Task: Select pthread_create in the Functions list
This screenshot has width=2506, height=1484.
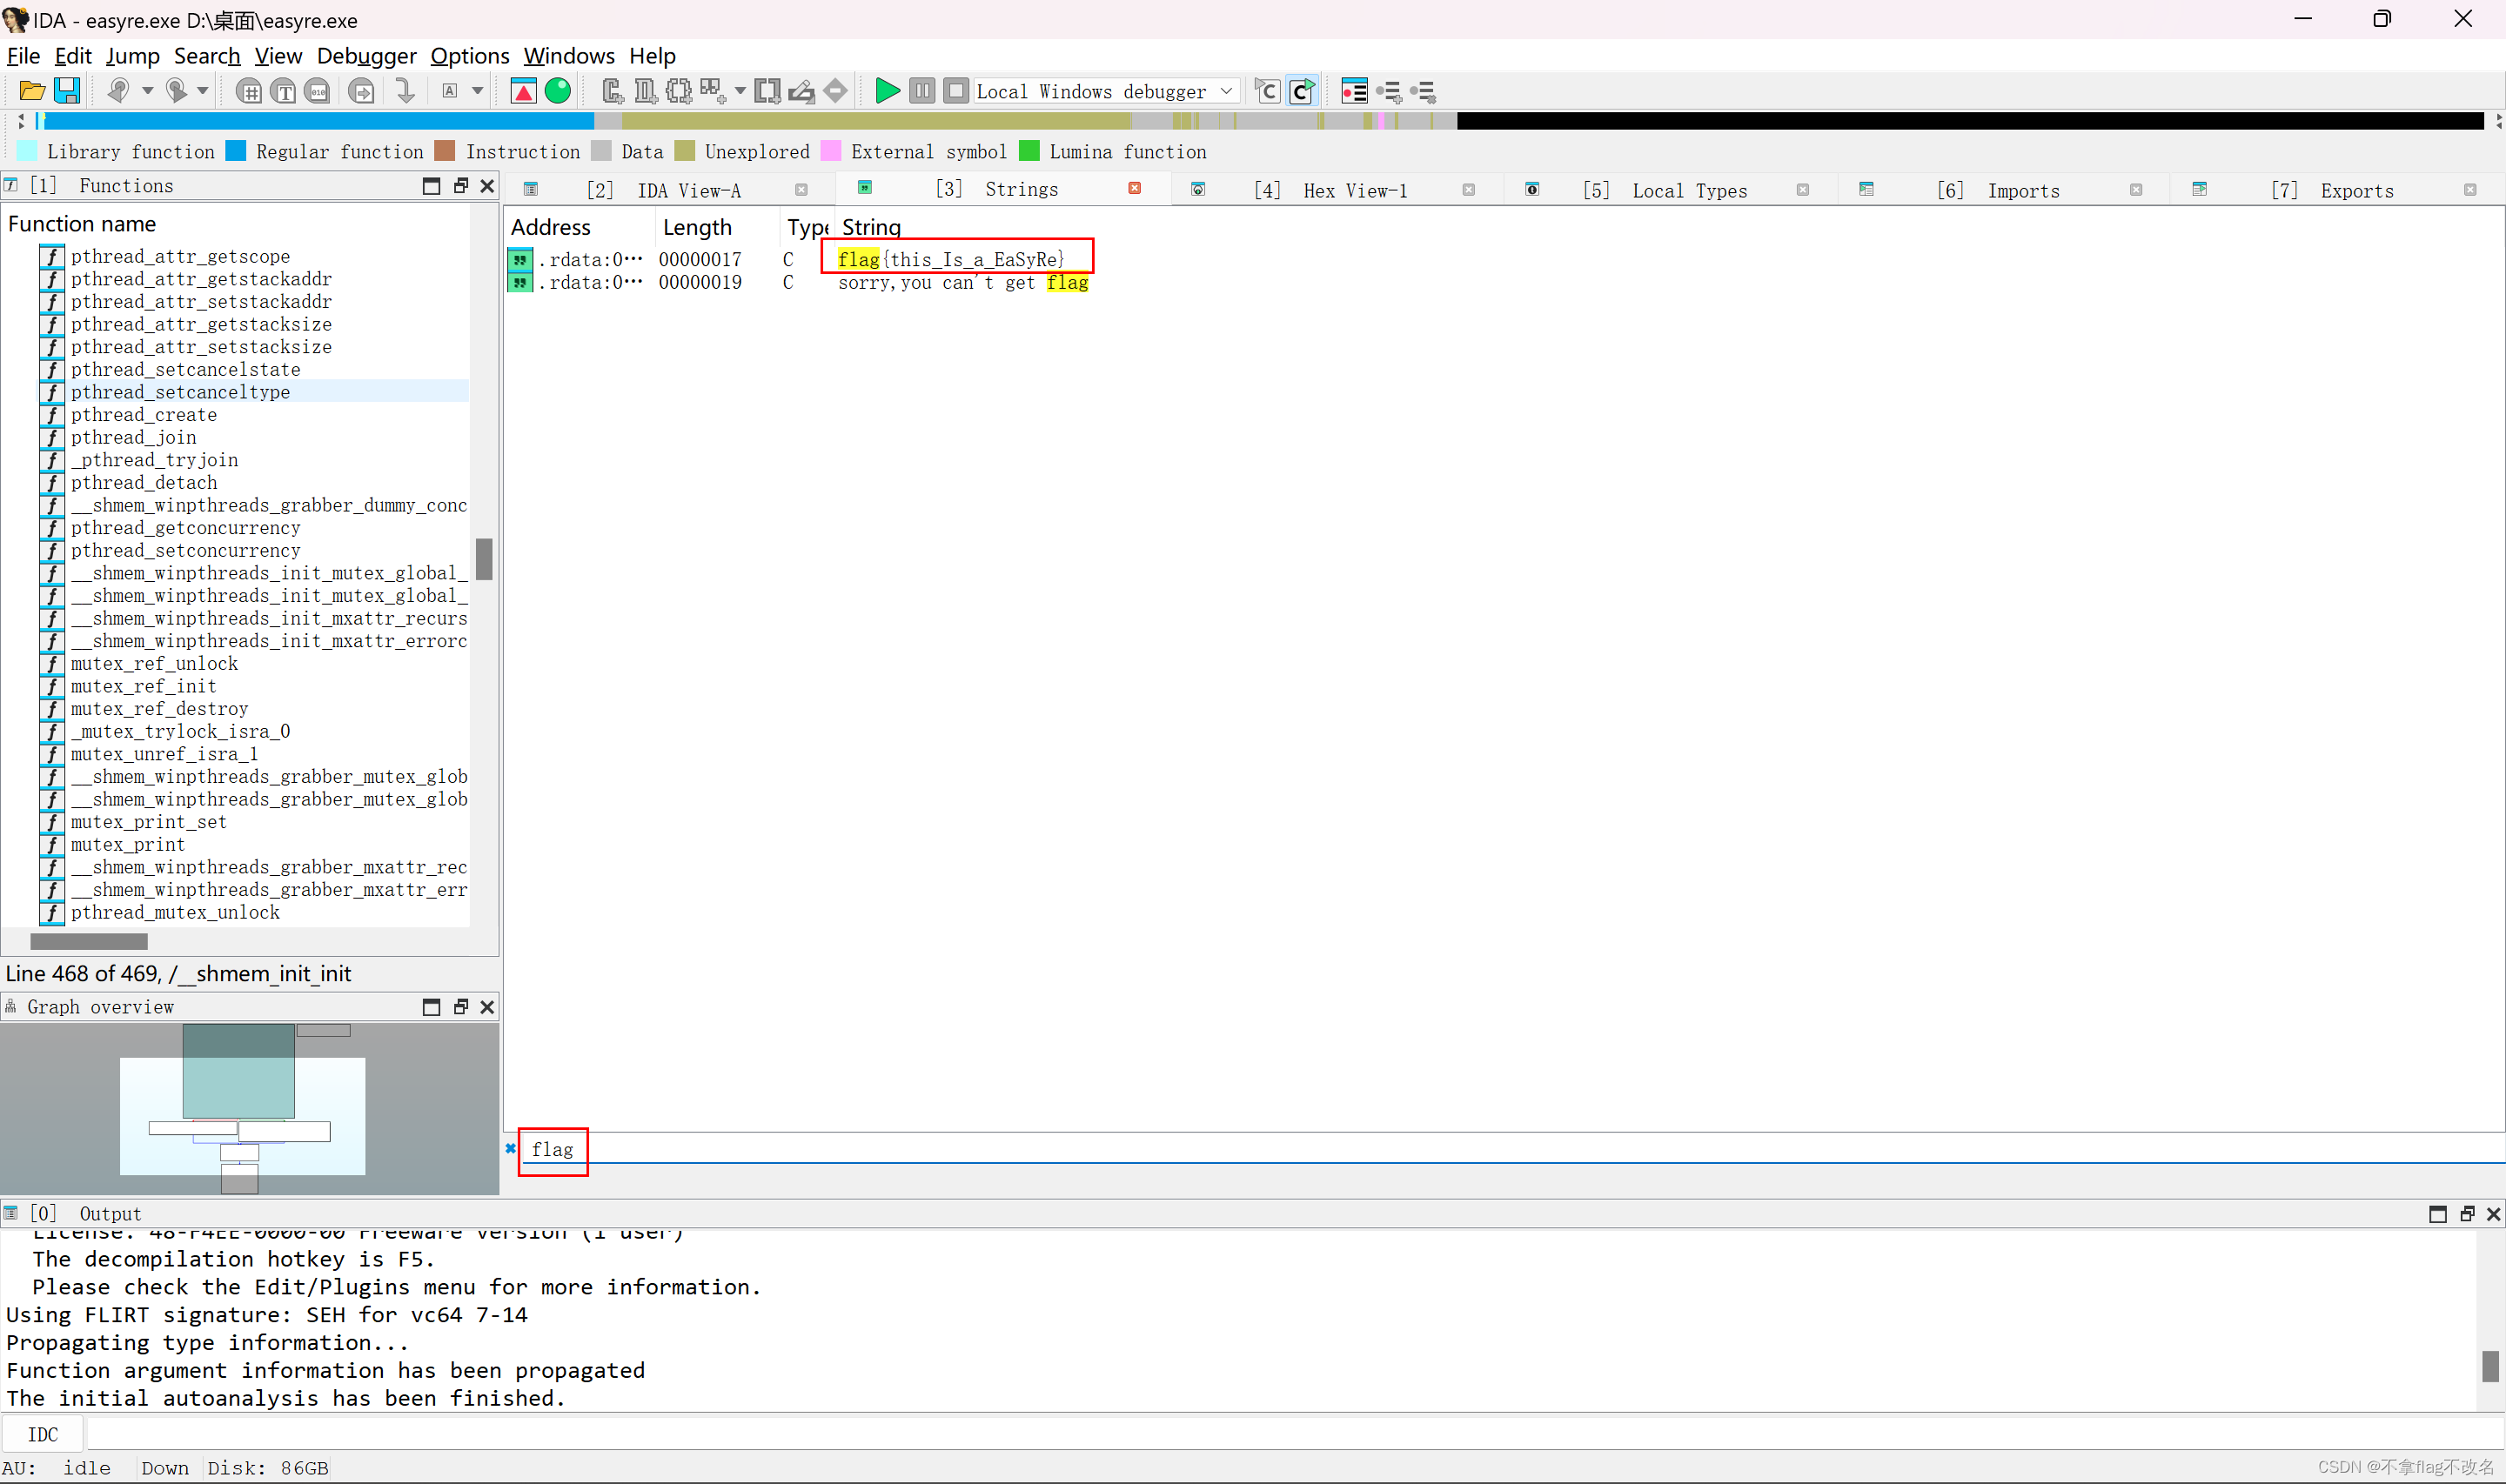Action: tap(143, 414)
